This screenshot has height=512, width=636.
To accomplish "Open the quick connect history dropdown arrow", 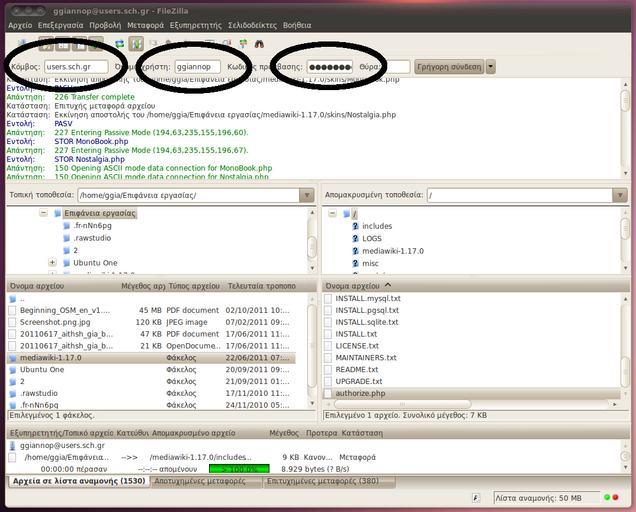I will [x=490, y=67].
